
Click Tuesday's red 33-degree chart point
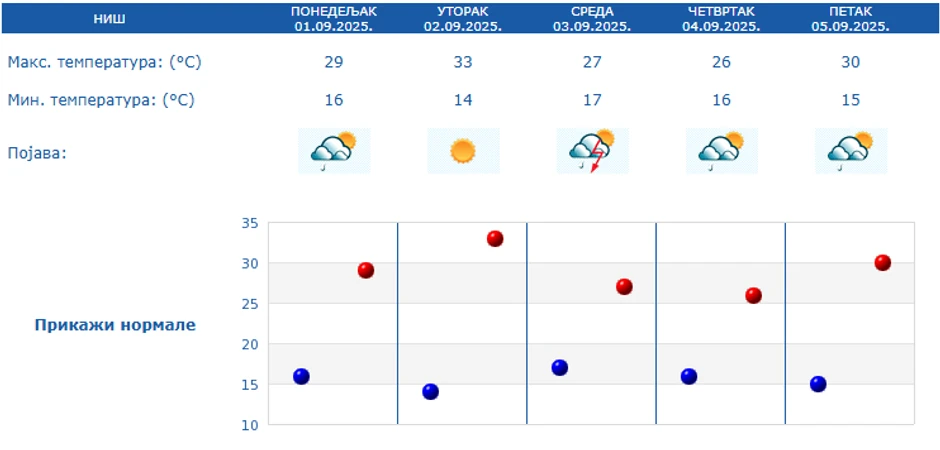point(495,238)
